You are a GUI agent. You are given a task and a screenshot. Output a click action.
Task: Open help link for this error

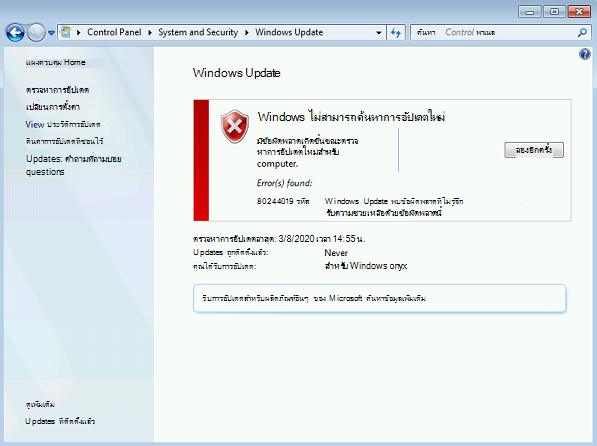click(x=383, y=213)
